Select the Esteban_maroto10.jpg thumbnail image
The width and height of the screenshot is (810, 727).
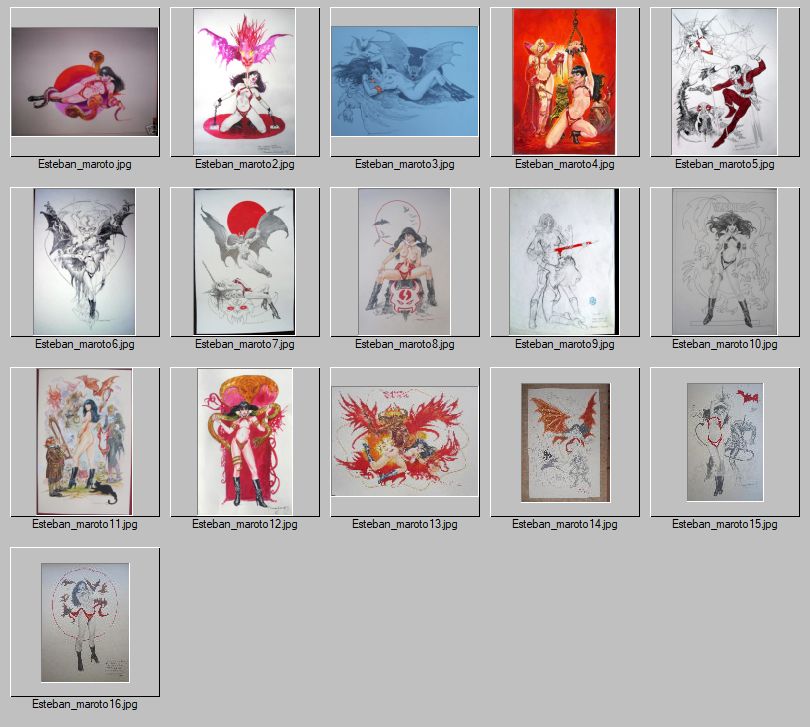[x=724, y=261]
